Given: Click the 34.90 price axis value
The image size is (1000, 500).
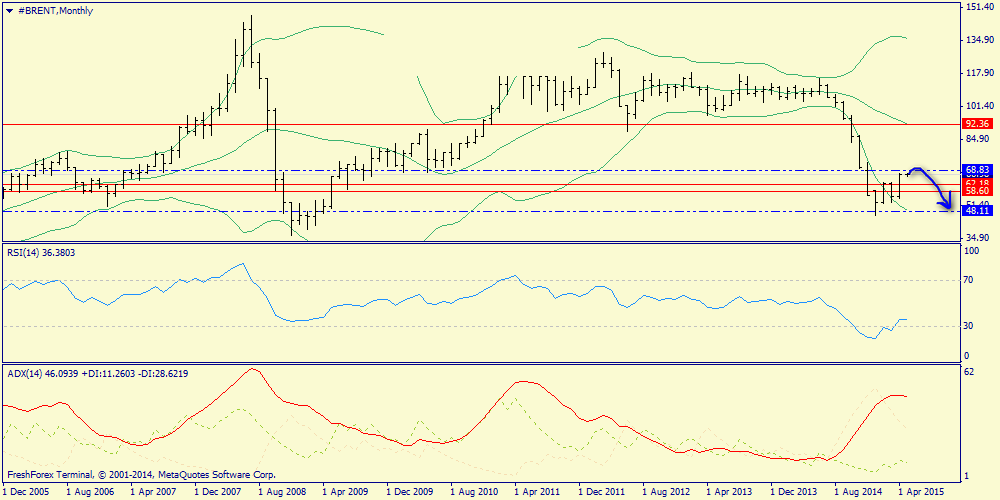Looking at the screenshot, I should point(975,237).
